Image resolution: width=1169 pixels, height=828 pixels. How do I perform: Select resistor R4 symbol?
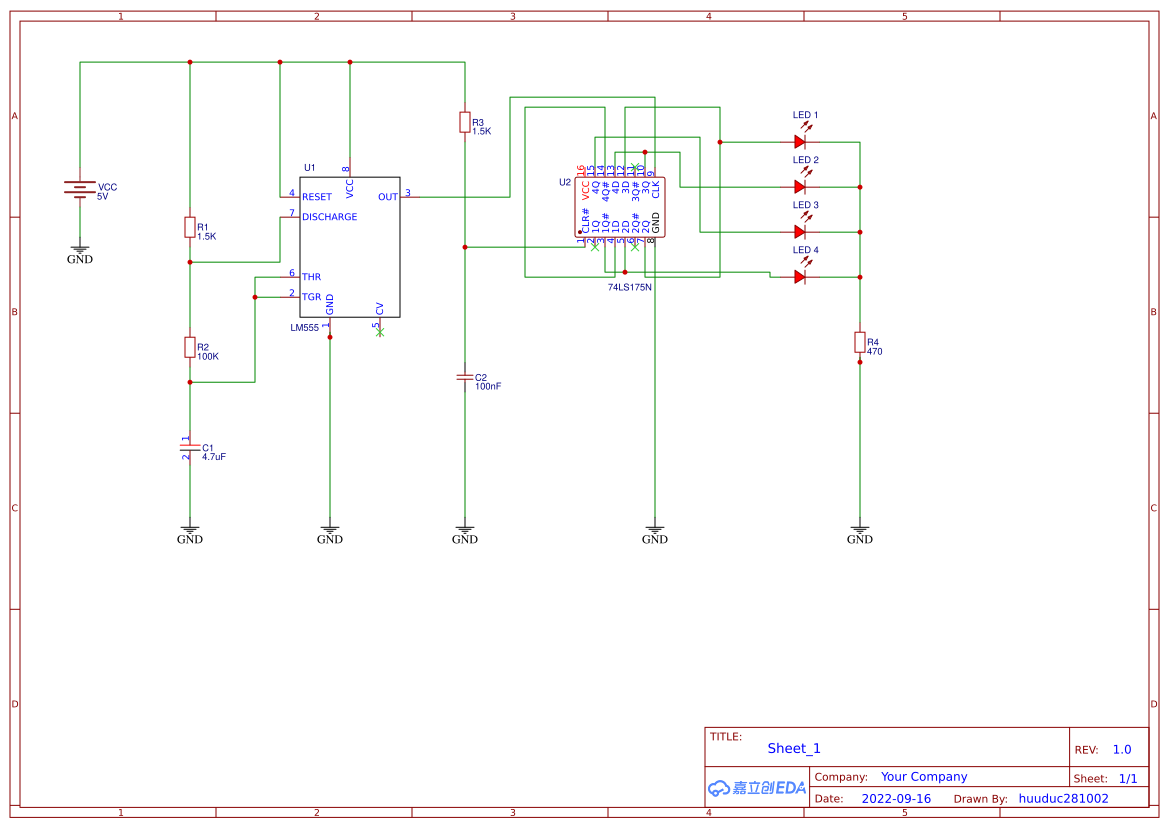860,342
